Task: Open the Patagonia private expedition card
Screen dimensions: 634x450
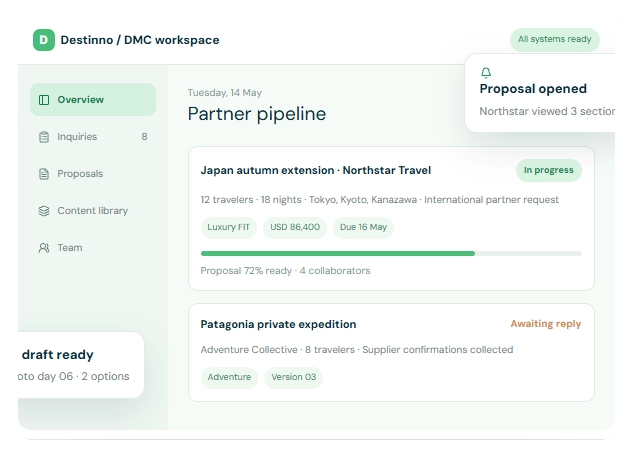Action: coord(391,353)
